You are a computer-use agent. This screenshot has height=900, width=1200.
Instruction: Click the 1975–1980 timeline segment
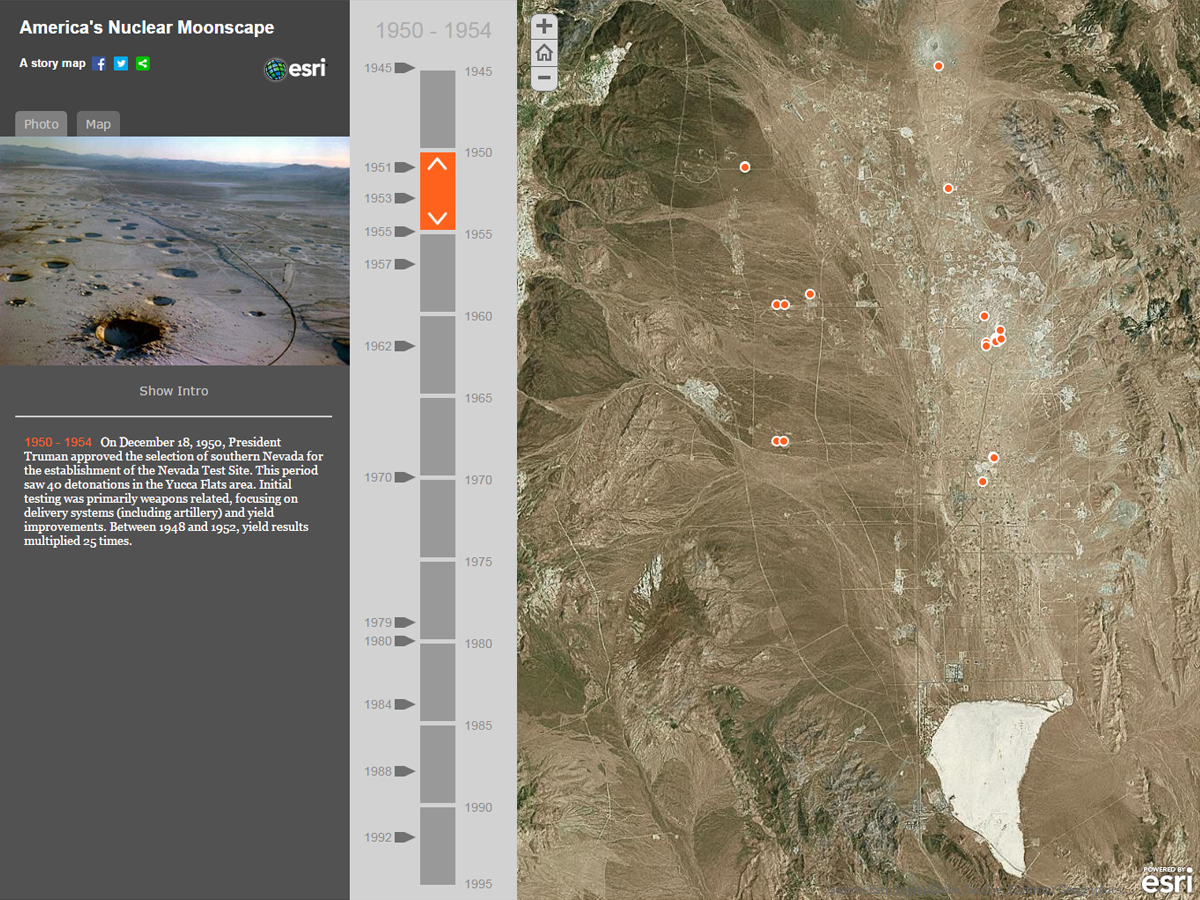[437, 600]
